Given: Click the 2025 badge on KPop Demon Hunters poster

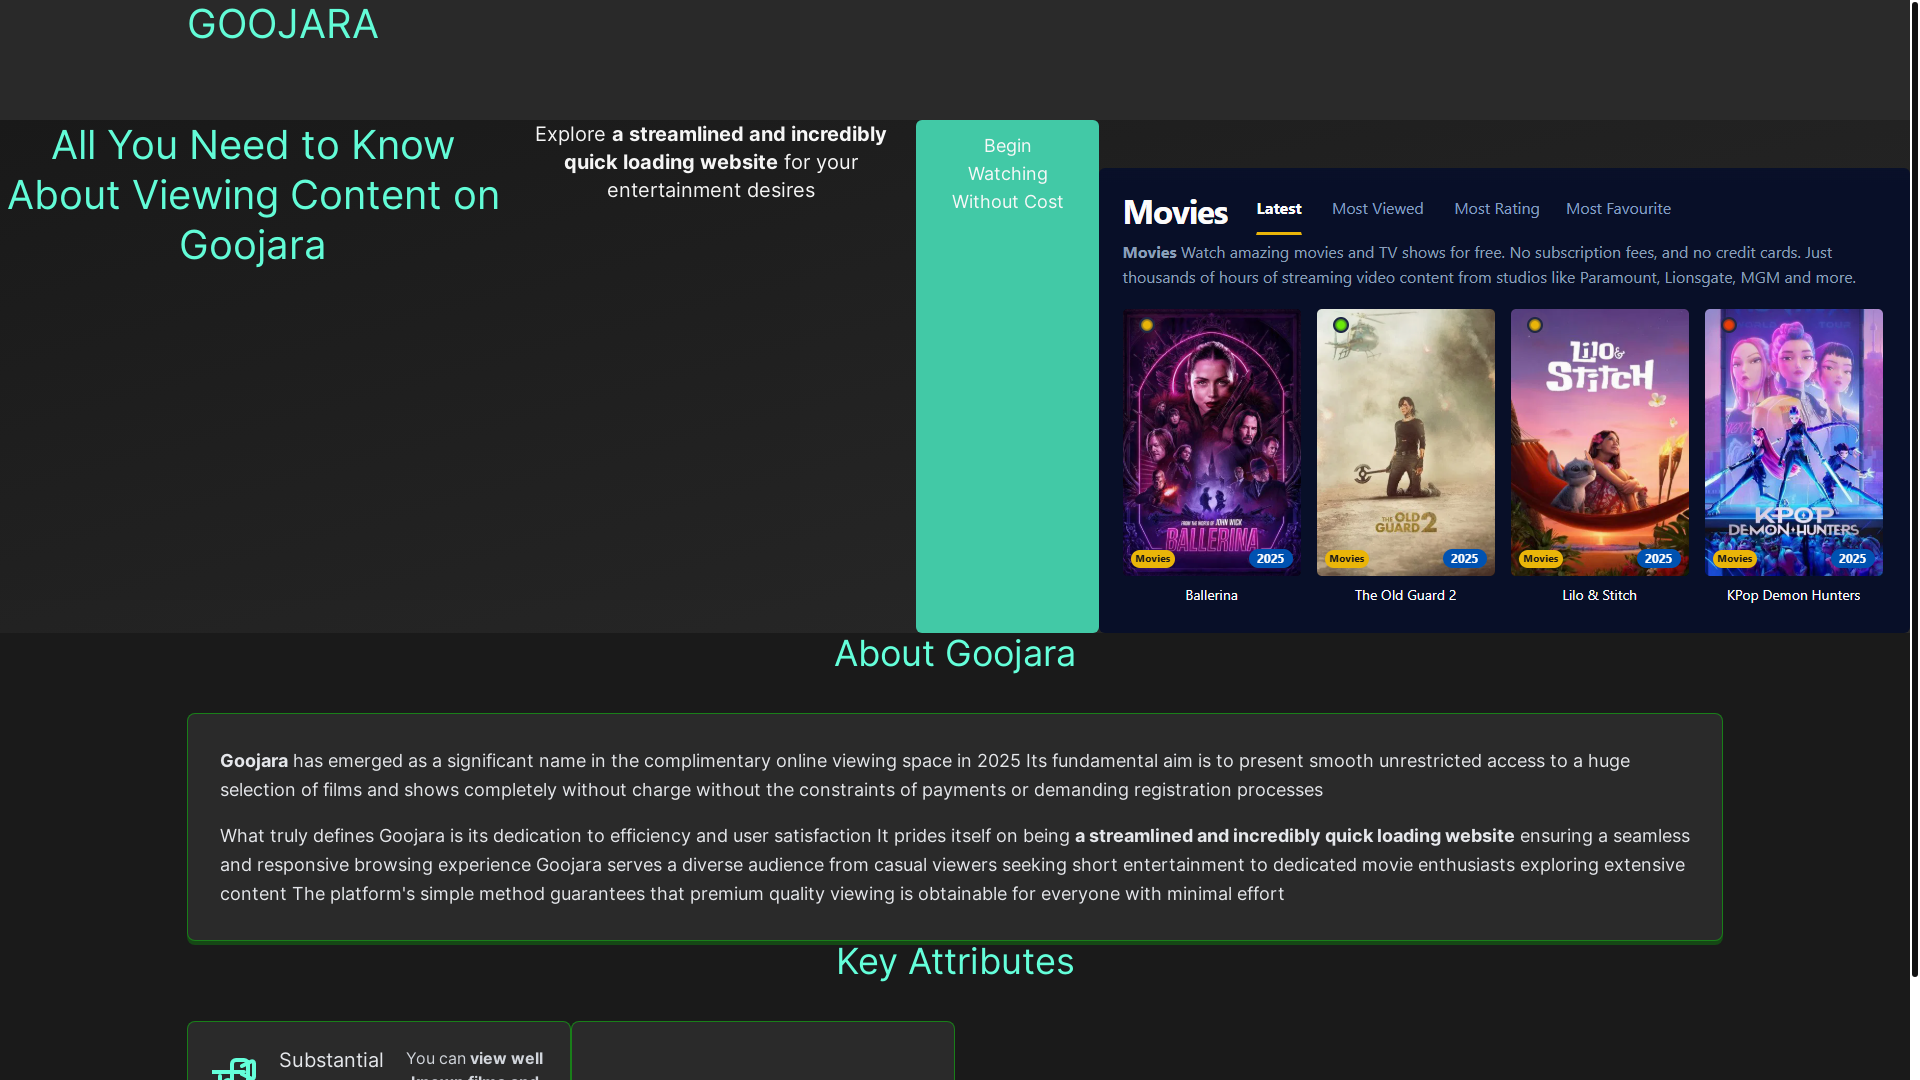Looking at the screenshot, I should click(x=1852, y=559).
